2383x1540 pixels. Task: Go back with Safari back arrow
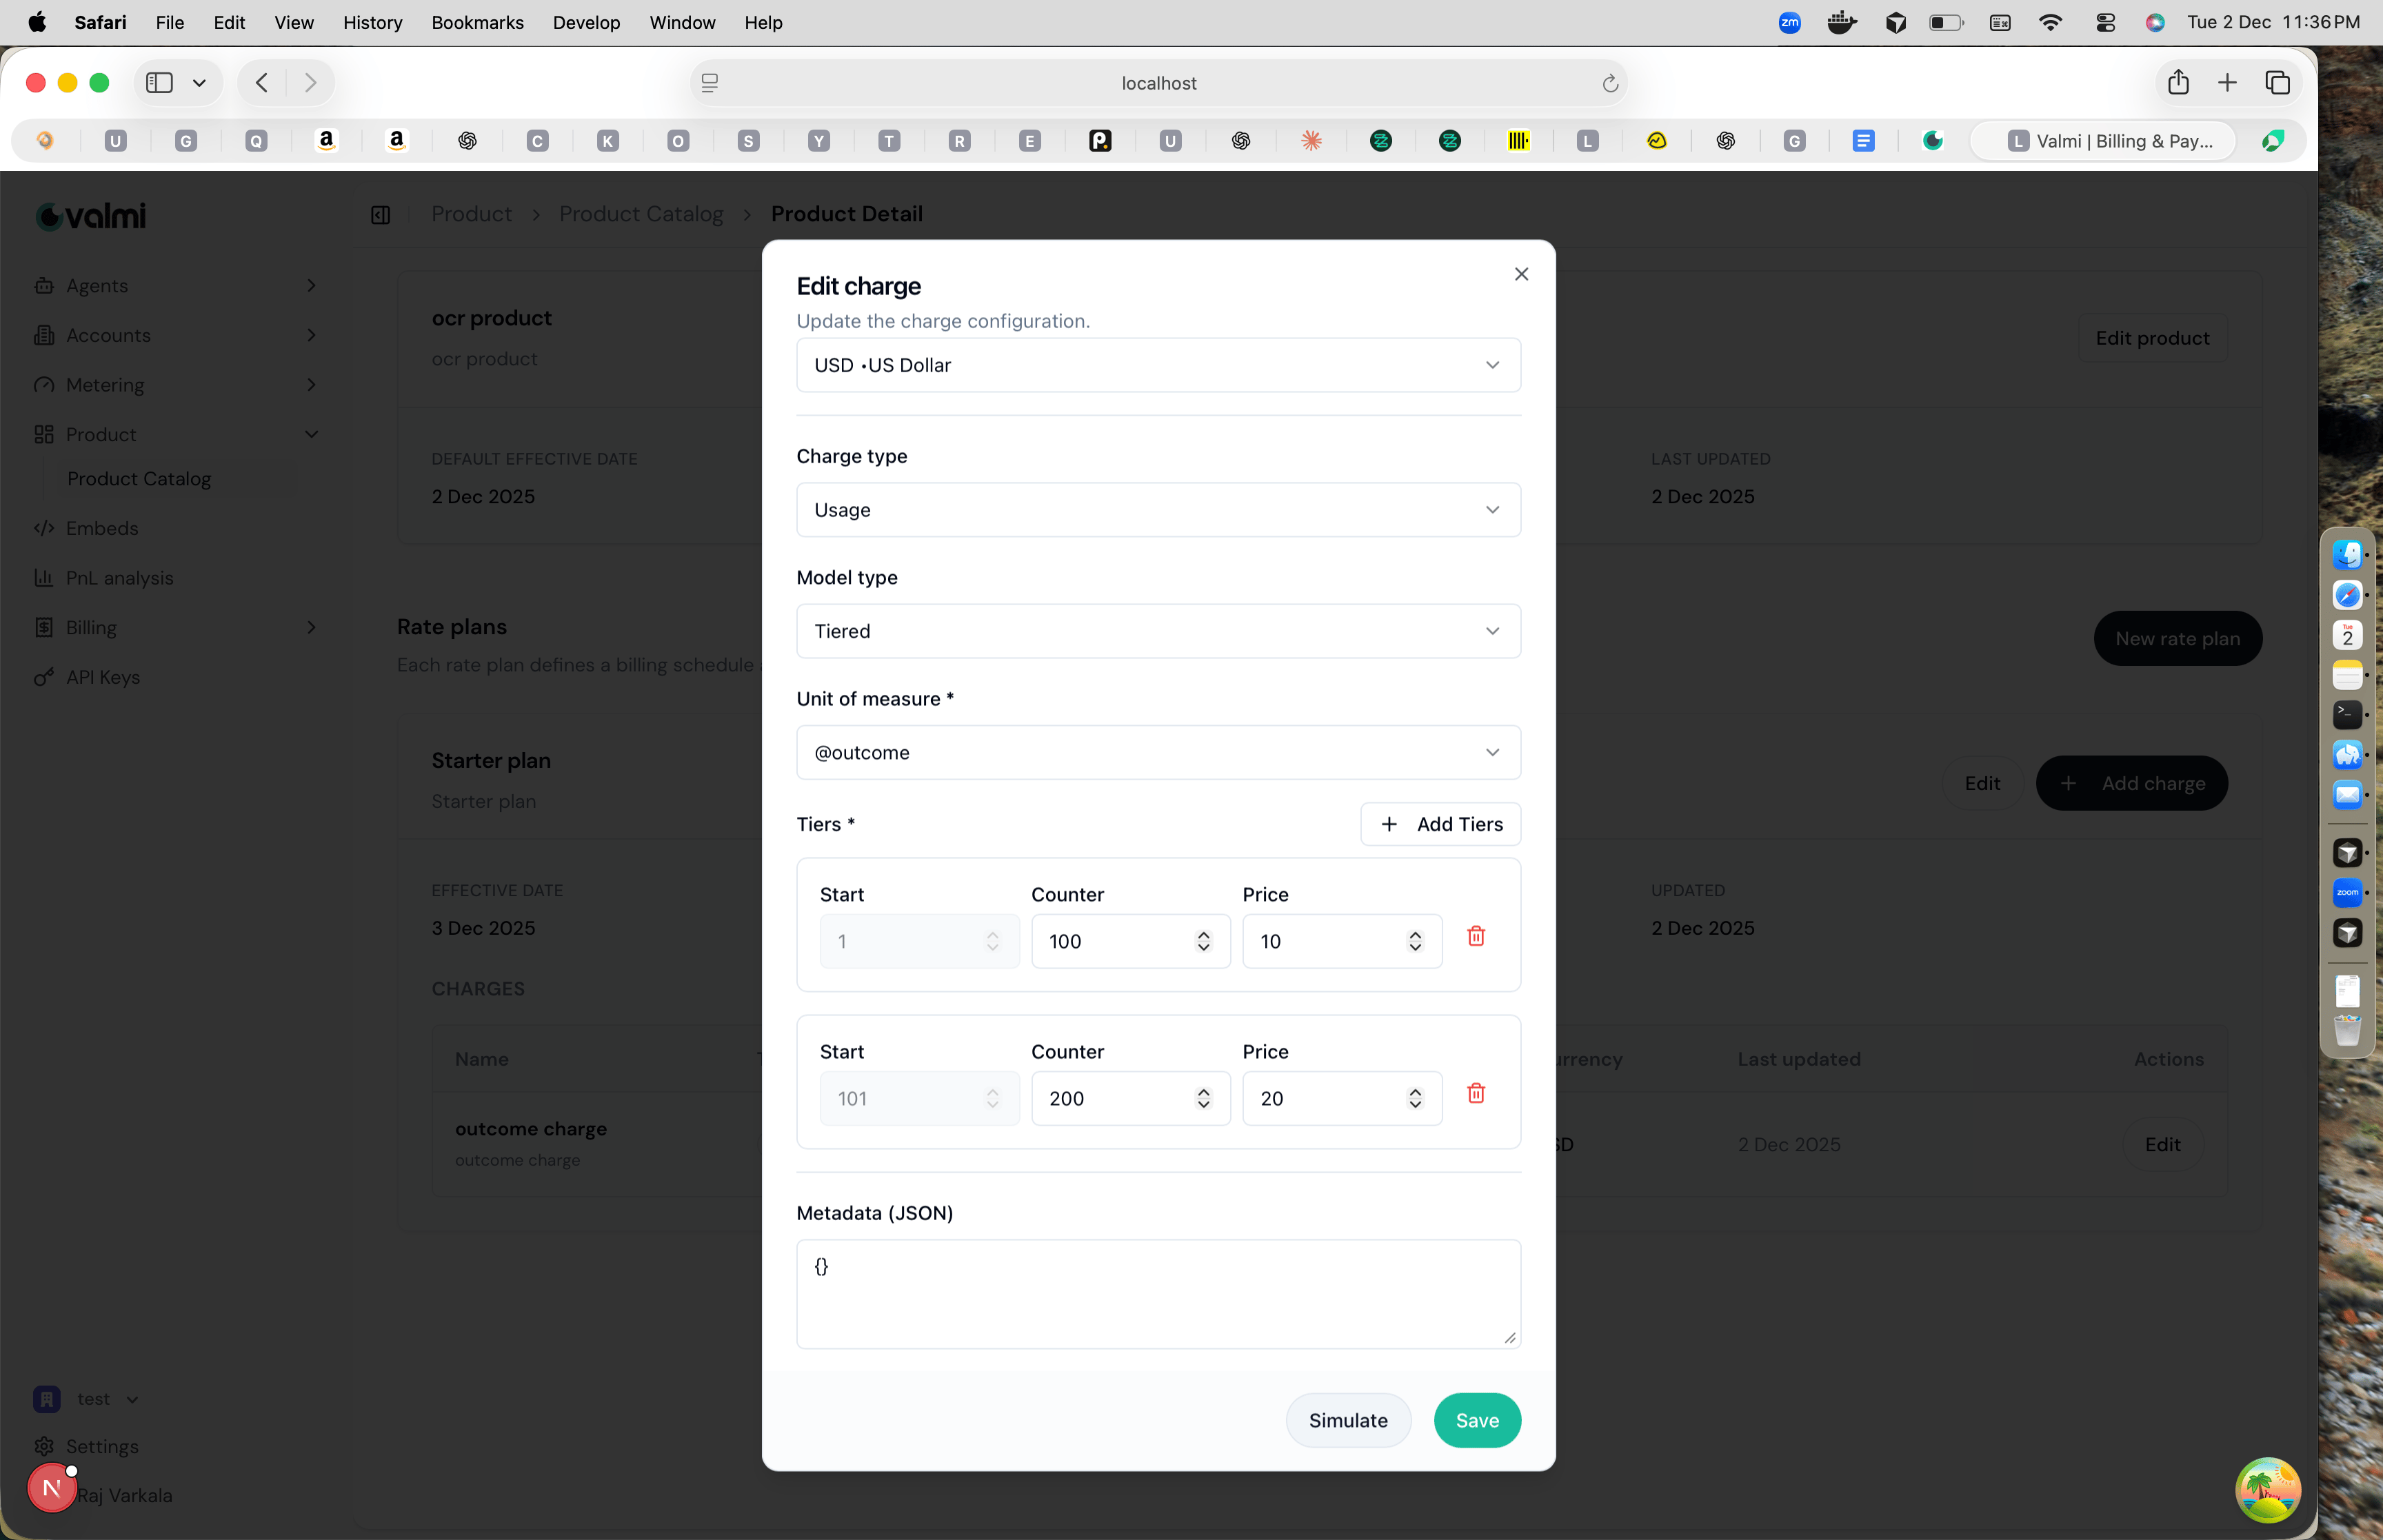262,83
